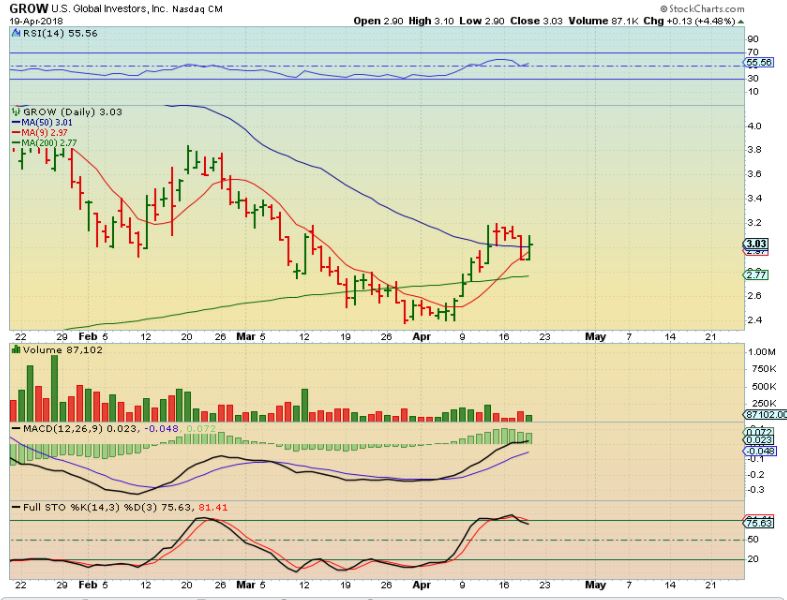The width and height of the screenshot is (787, 600).
Task: Click the 'Chg +0.13 (+4.48%)' value
Action: pyautogui.click(x=689, y=21)
